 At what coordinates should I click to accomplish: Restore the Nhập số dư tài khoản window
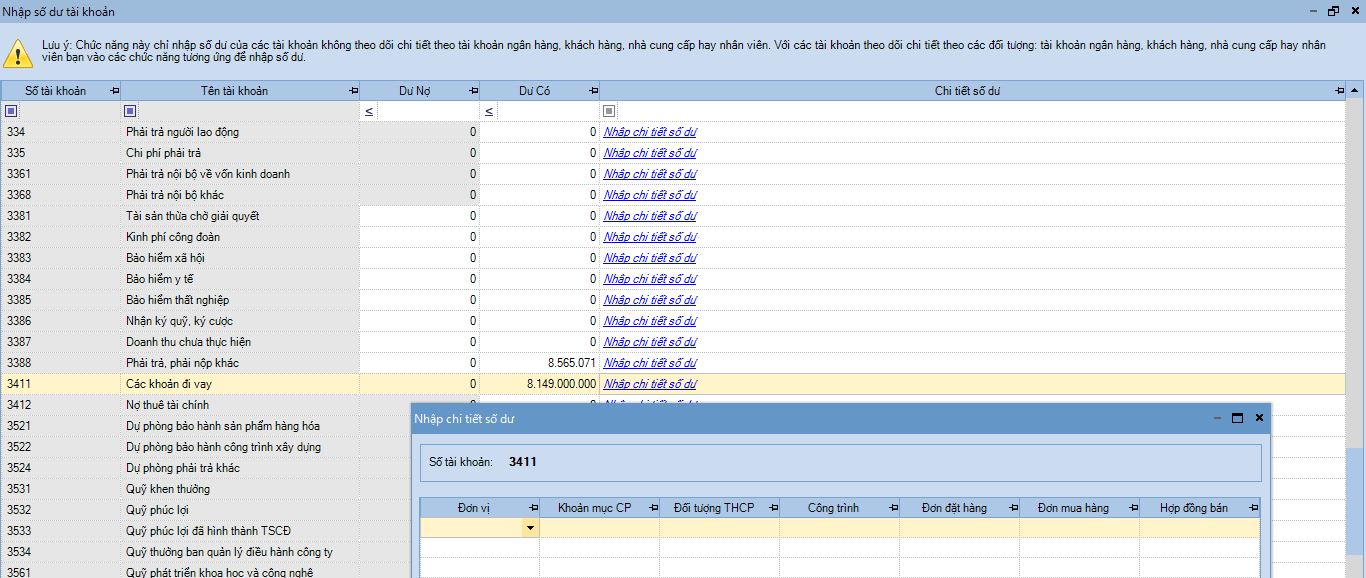coord(1333,11)
